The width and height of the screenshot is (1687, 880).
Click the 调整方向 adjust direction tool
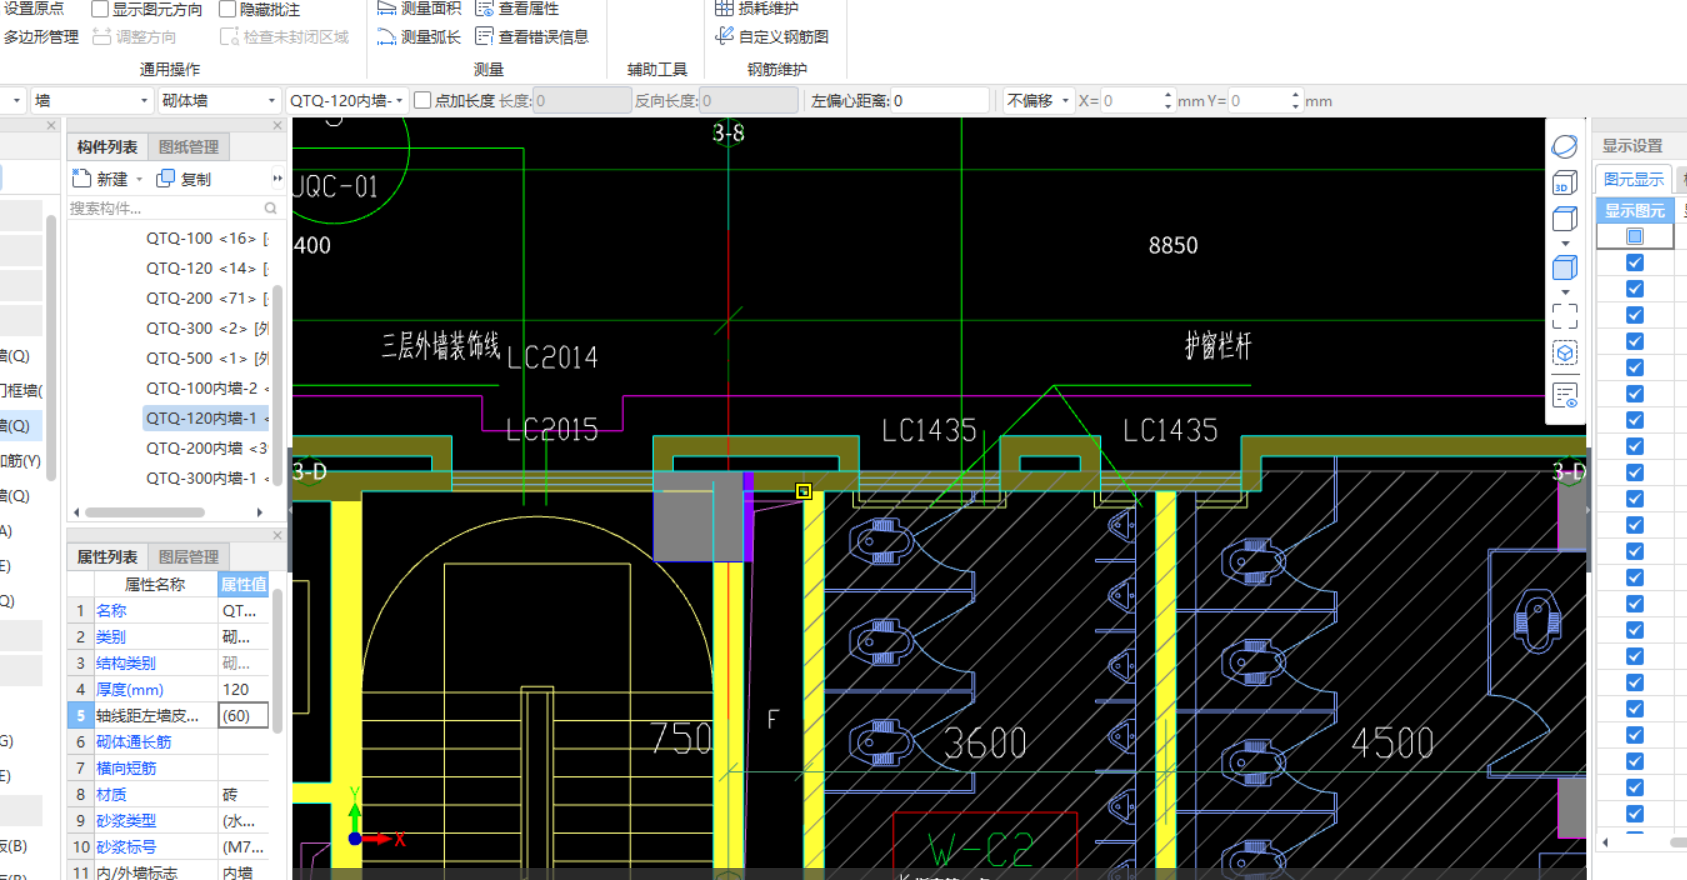[x=134, y=37]
